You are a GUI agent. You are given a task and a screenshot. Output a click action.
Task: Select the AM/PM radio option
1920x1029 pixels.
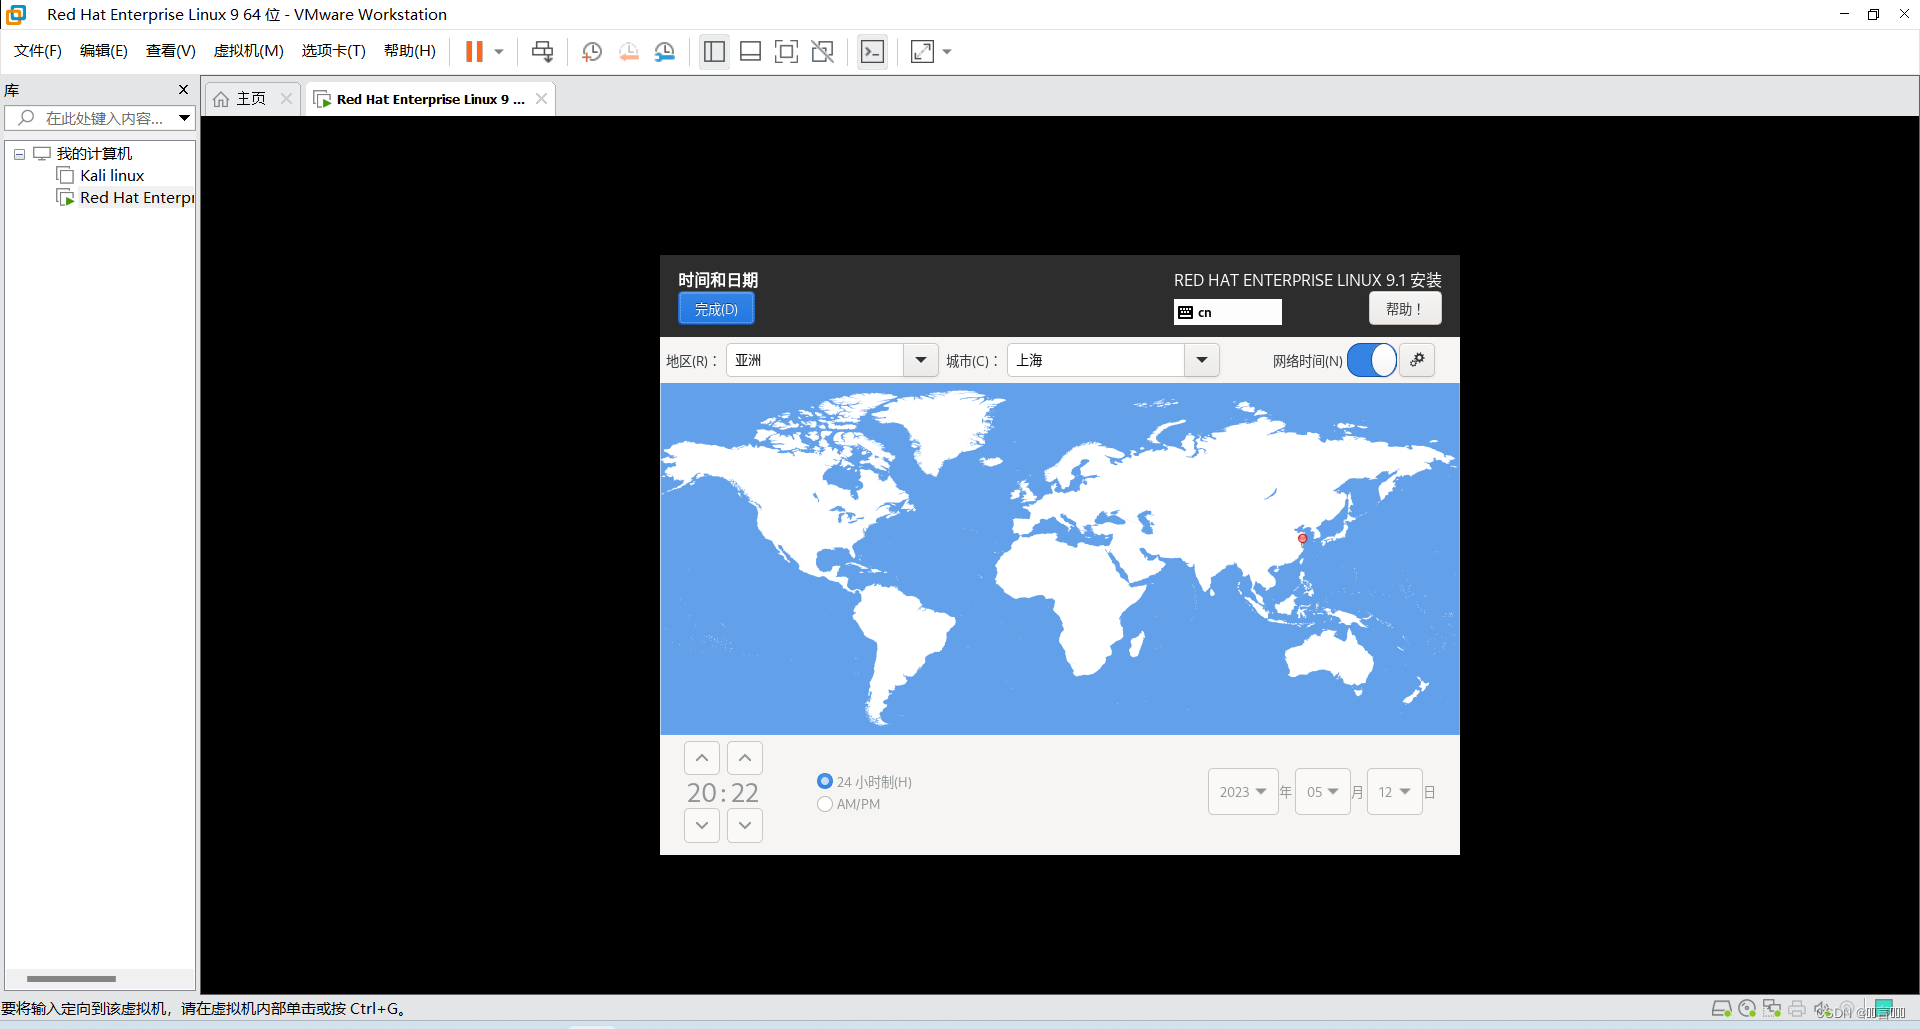pyautogui.click(x=825, y=804)
